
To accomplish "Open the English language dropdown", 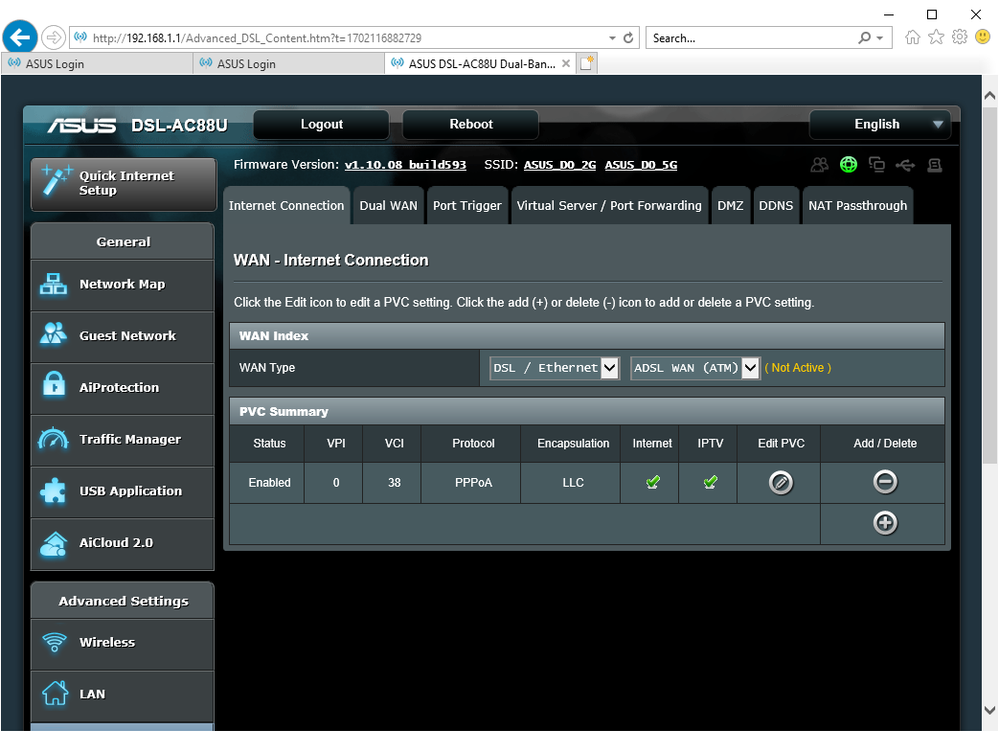I will point(879,125).
